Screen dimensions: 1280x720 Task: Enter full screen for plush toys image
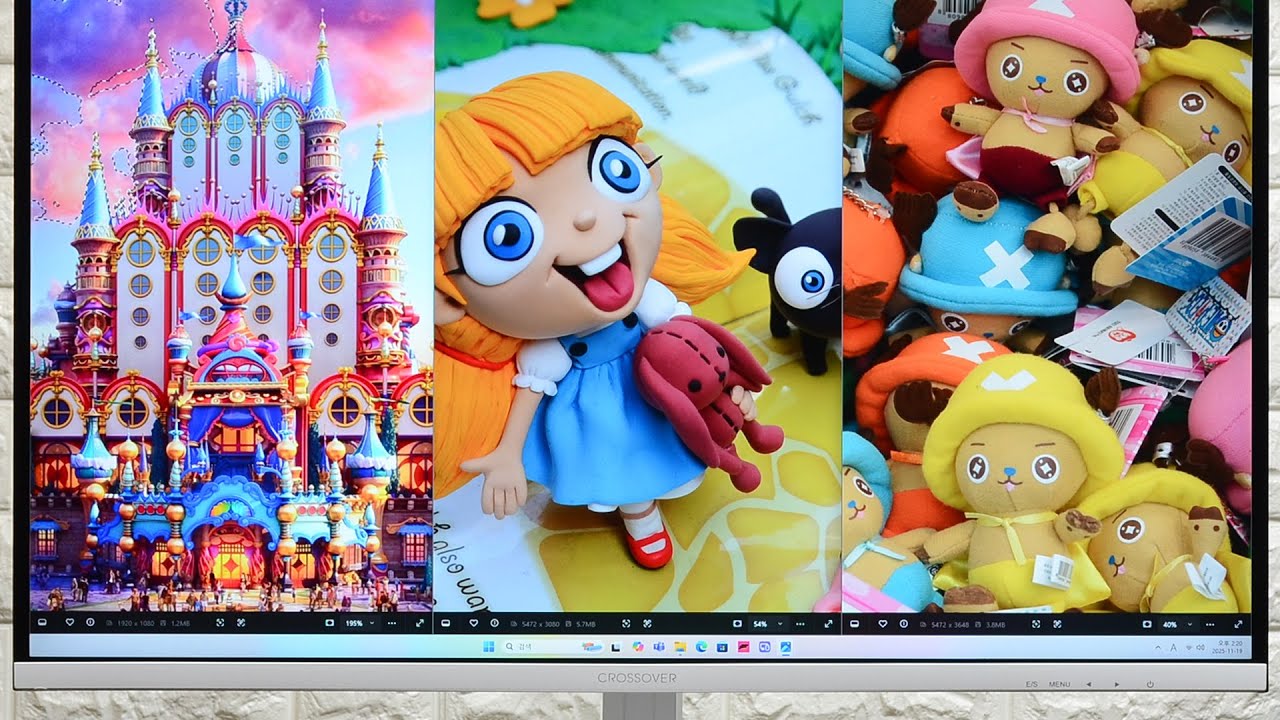coord(1238,624)
